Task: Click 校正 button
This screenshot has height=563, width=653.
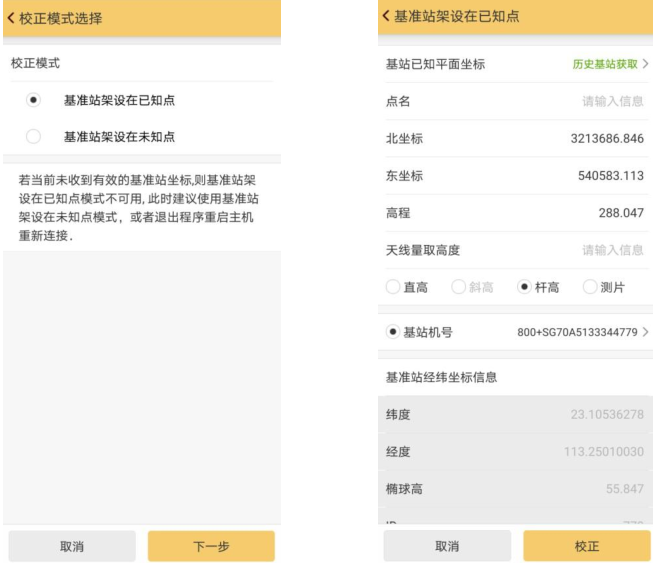Action: [586, 546]
